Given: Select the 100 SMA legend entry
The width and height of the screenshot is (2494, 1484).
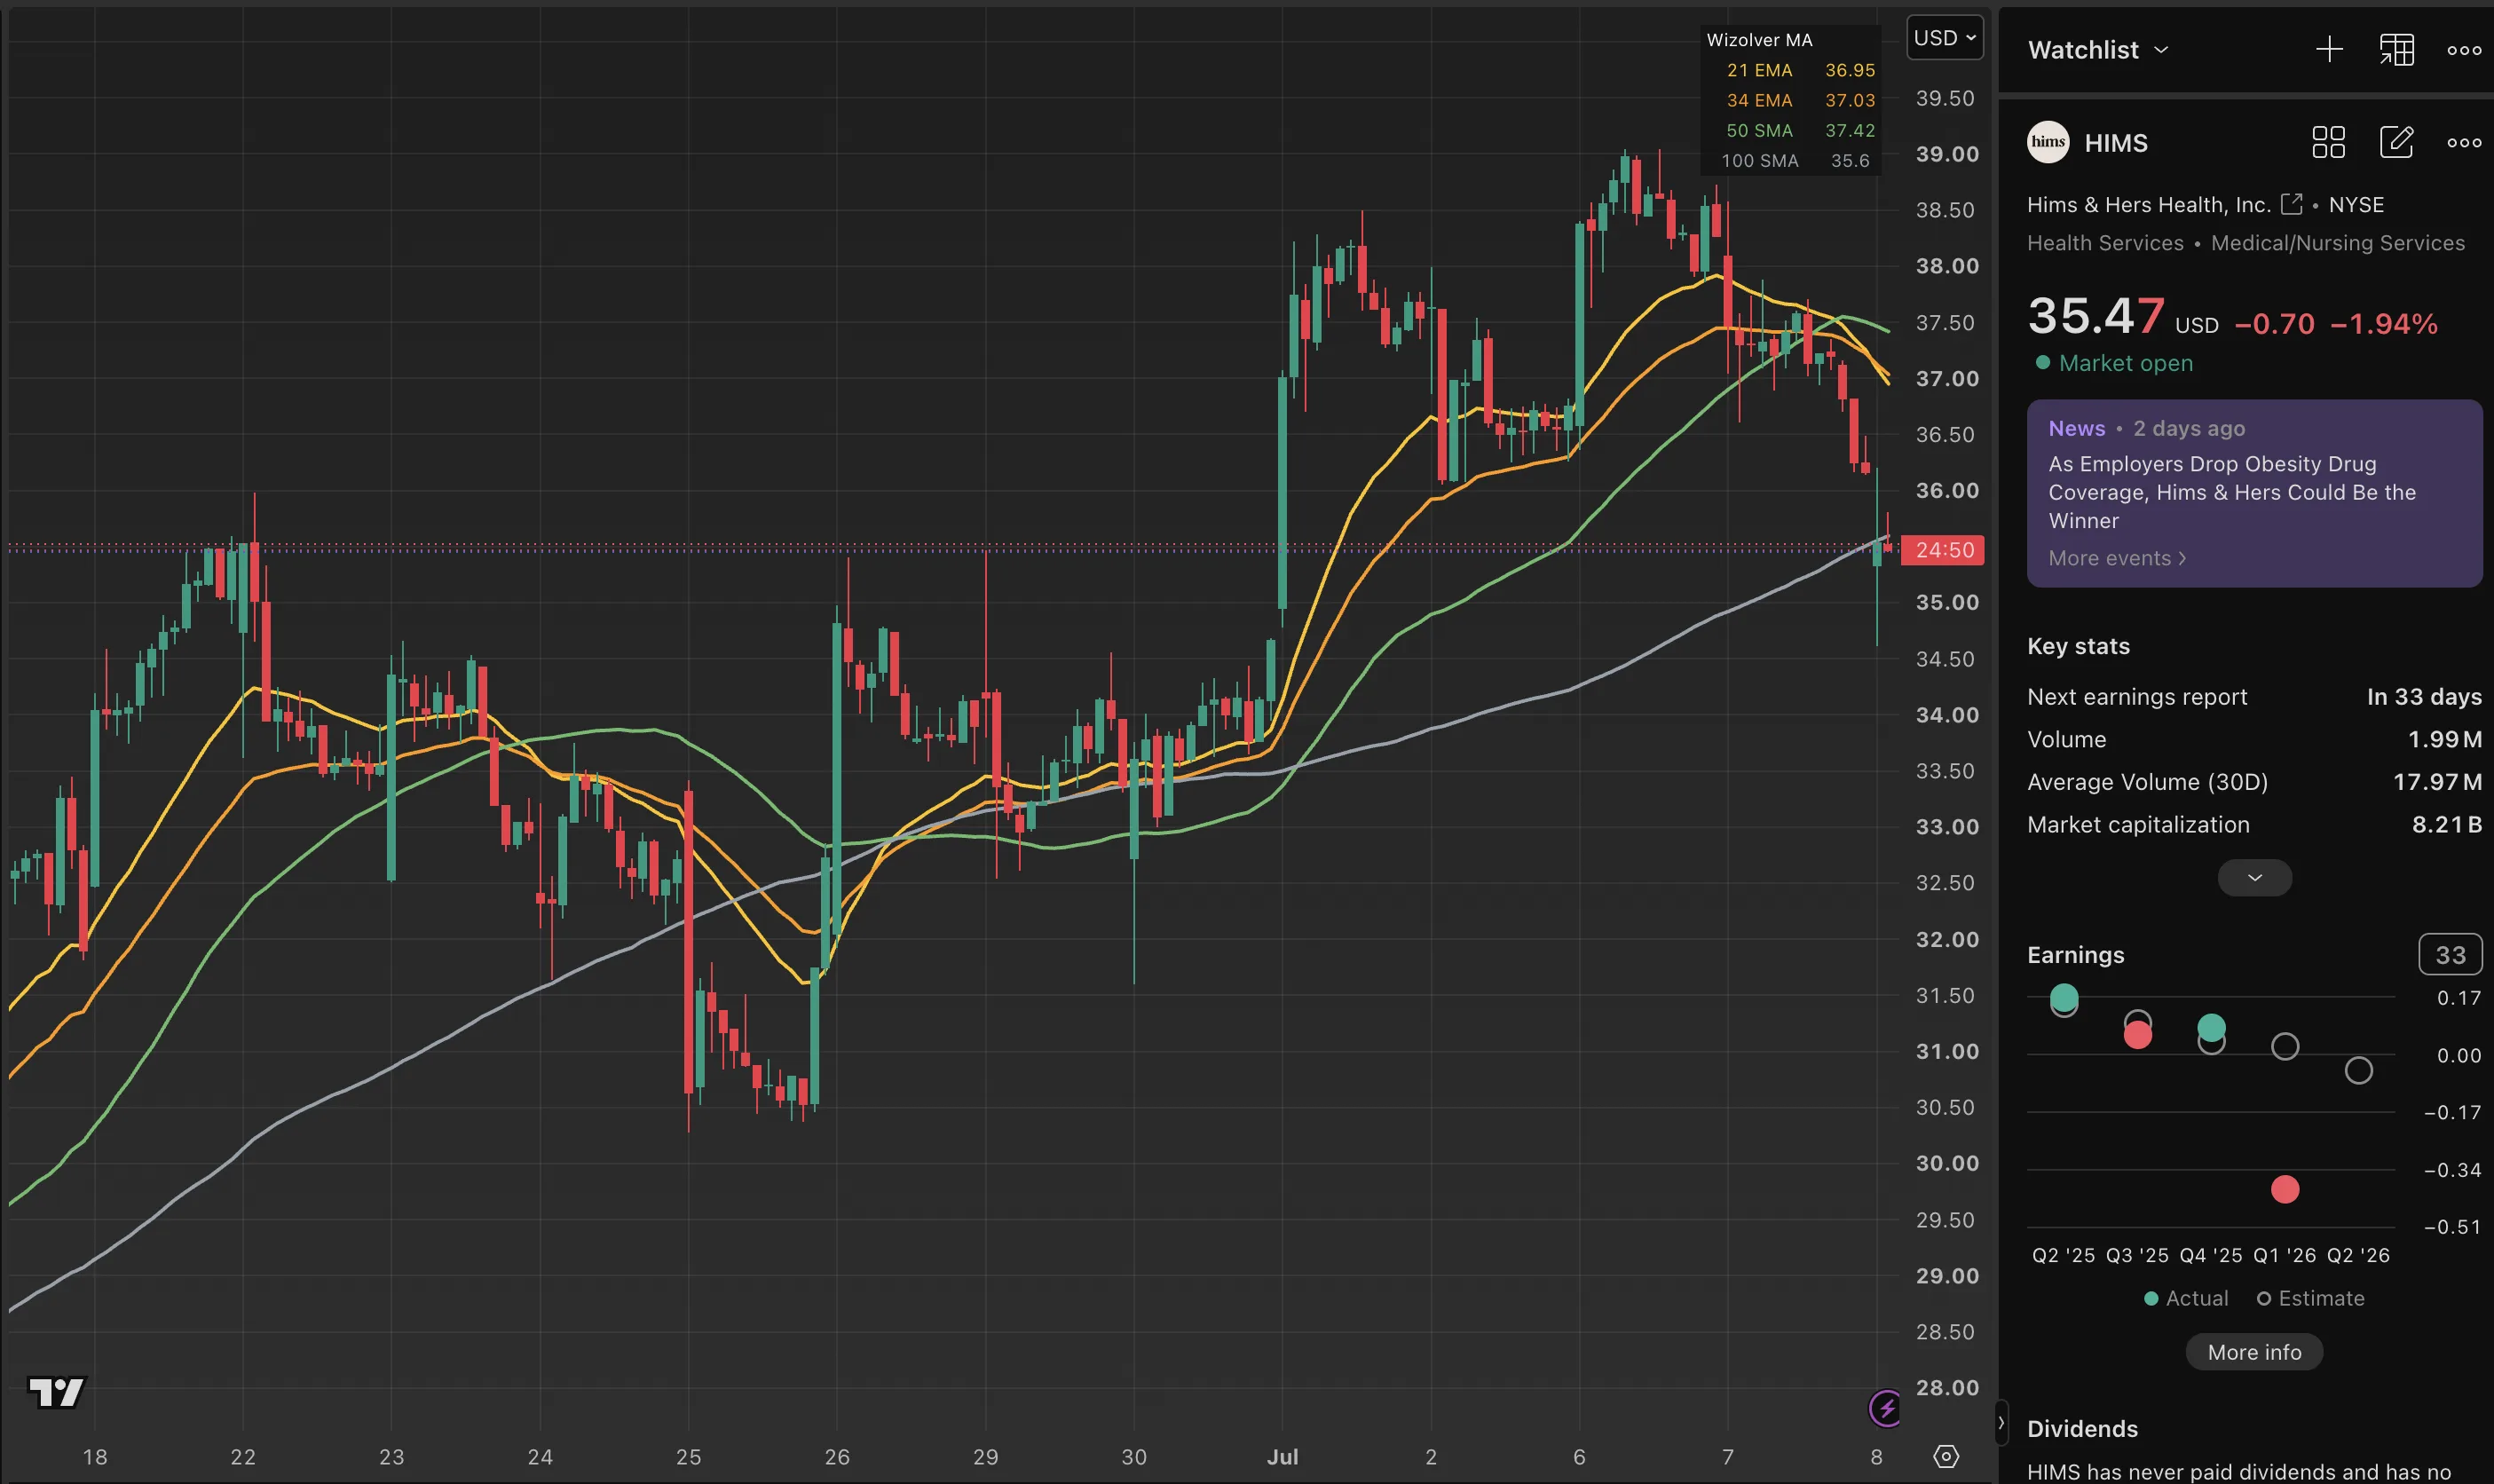Looking at the screenshot, I should pyautogui.click(x=1795, y=160).
